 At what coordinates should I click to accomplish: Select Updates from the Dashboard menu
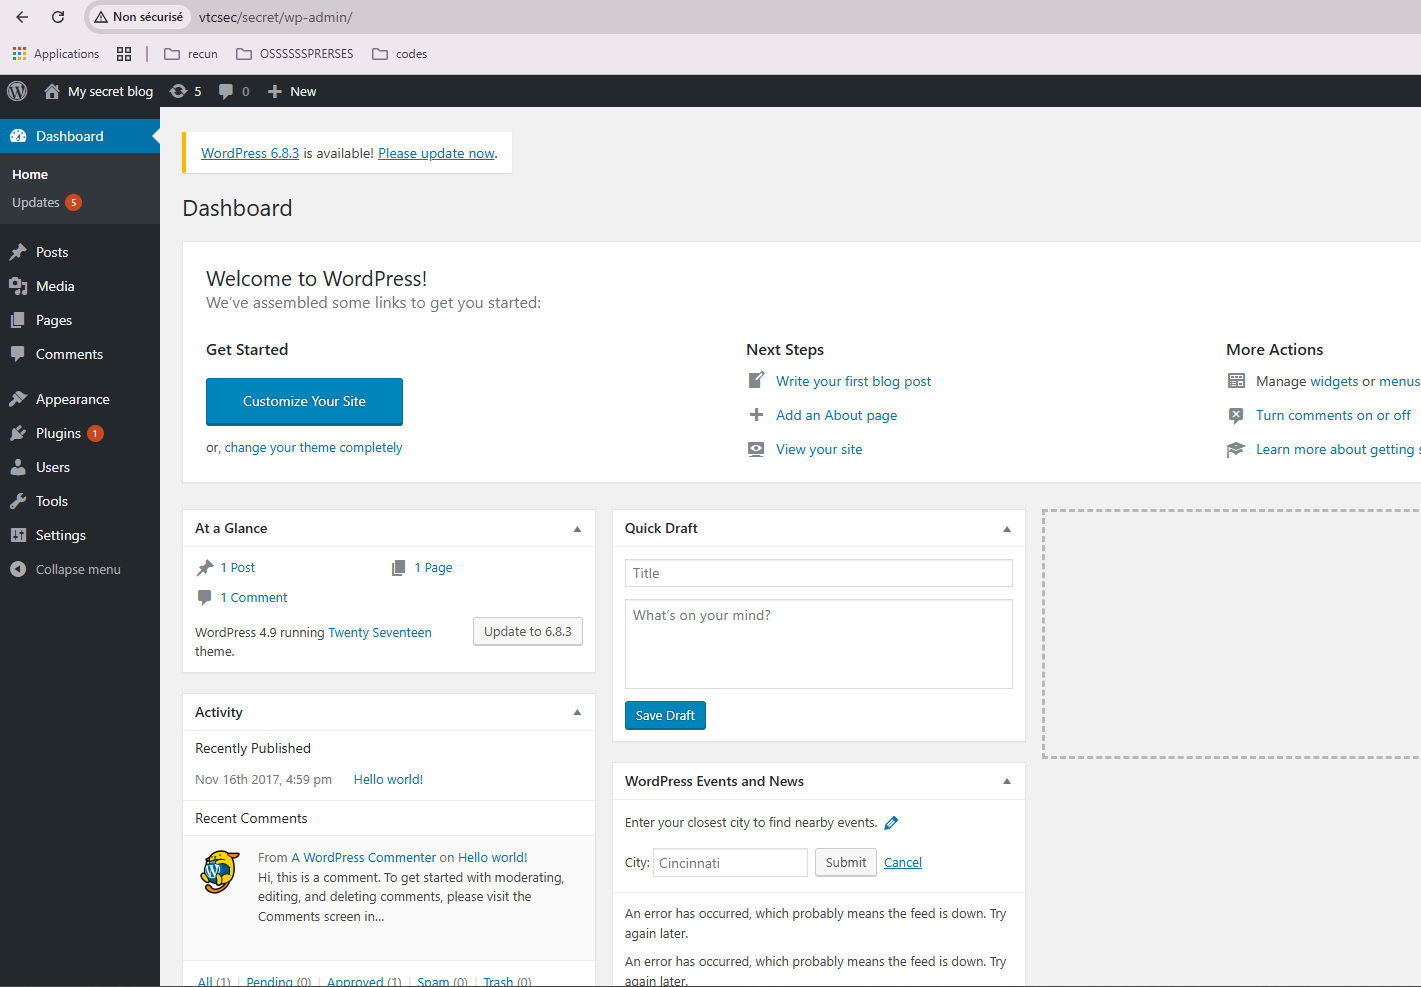point(36,202)
